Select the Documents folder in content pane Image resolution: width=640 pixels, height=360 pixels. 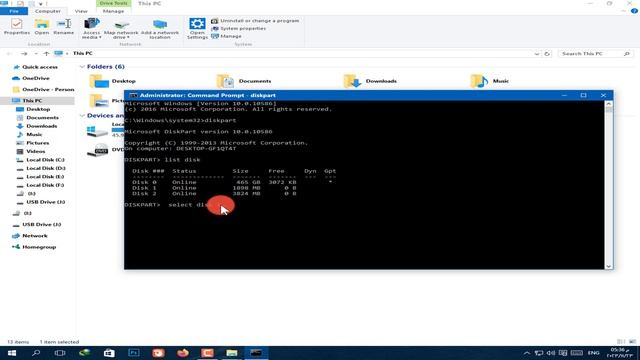(244, 81)
